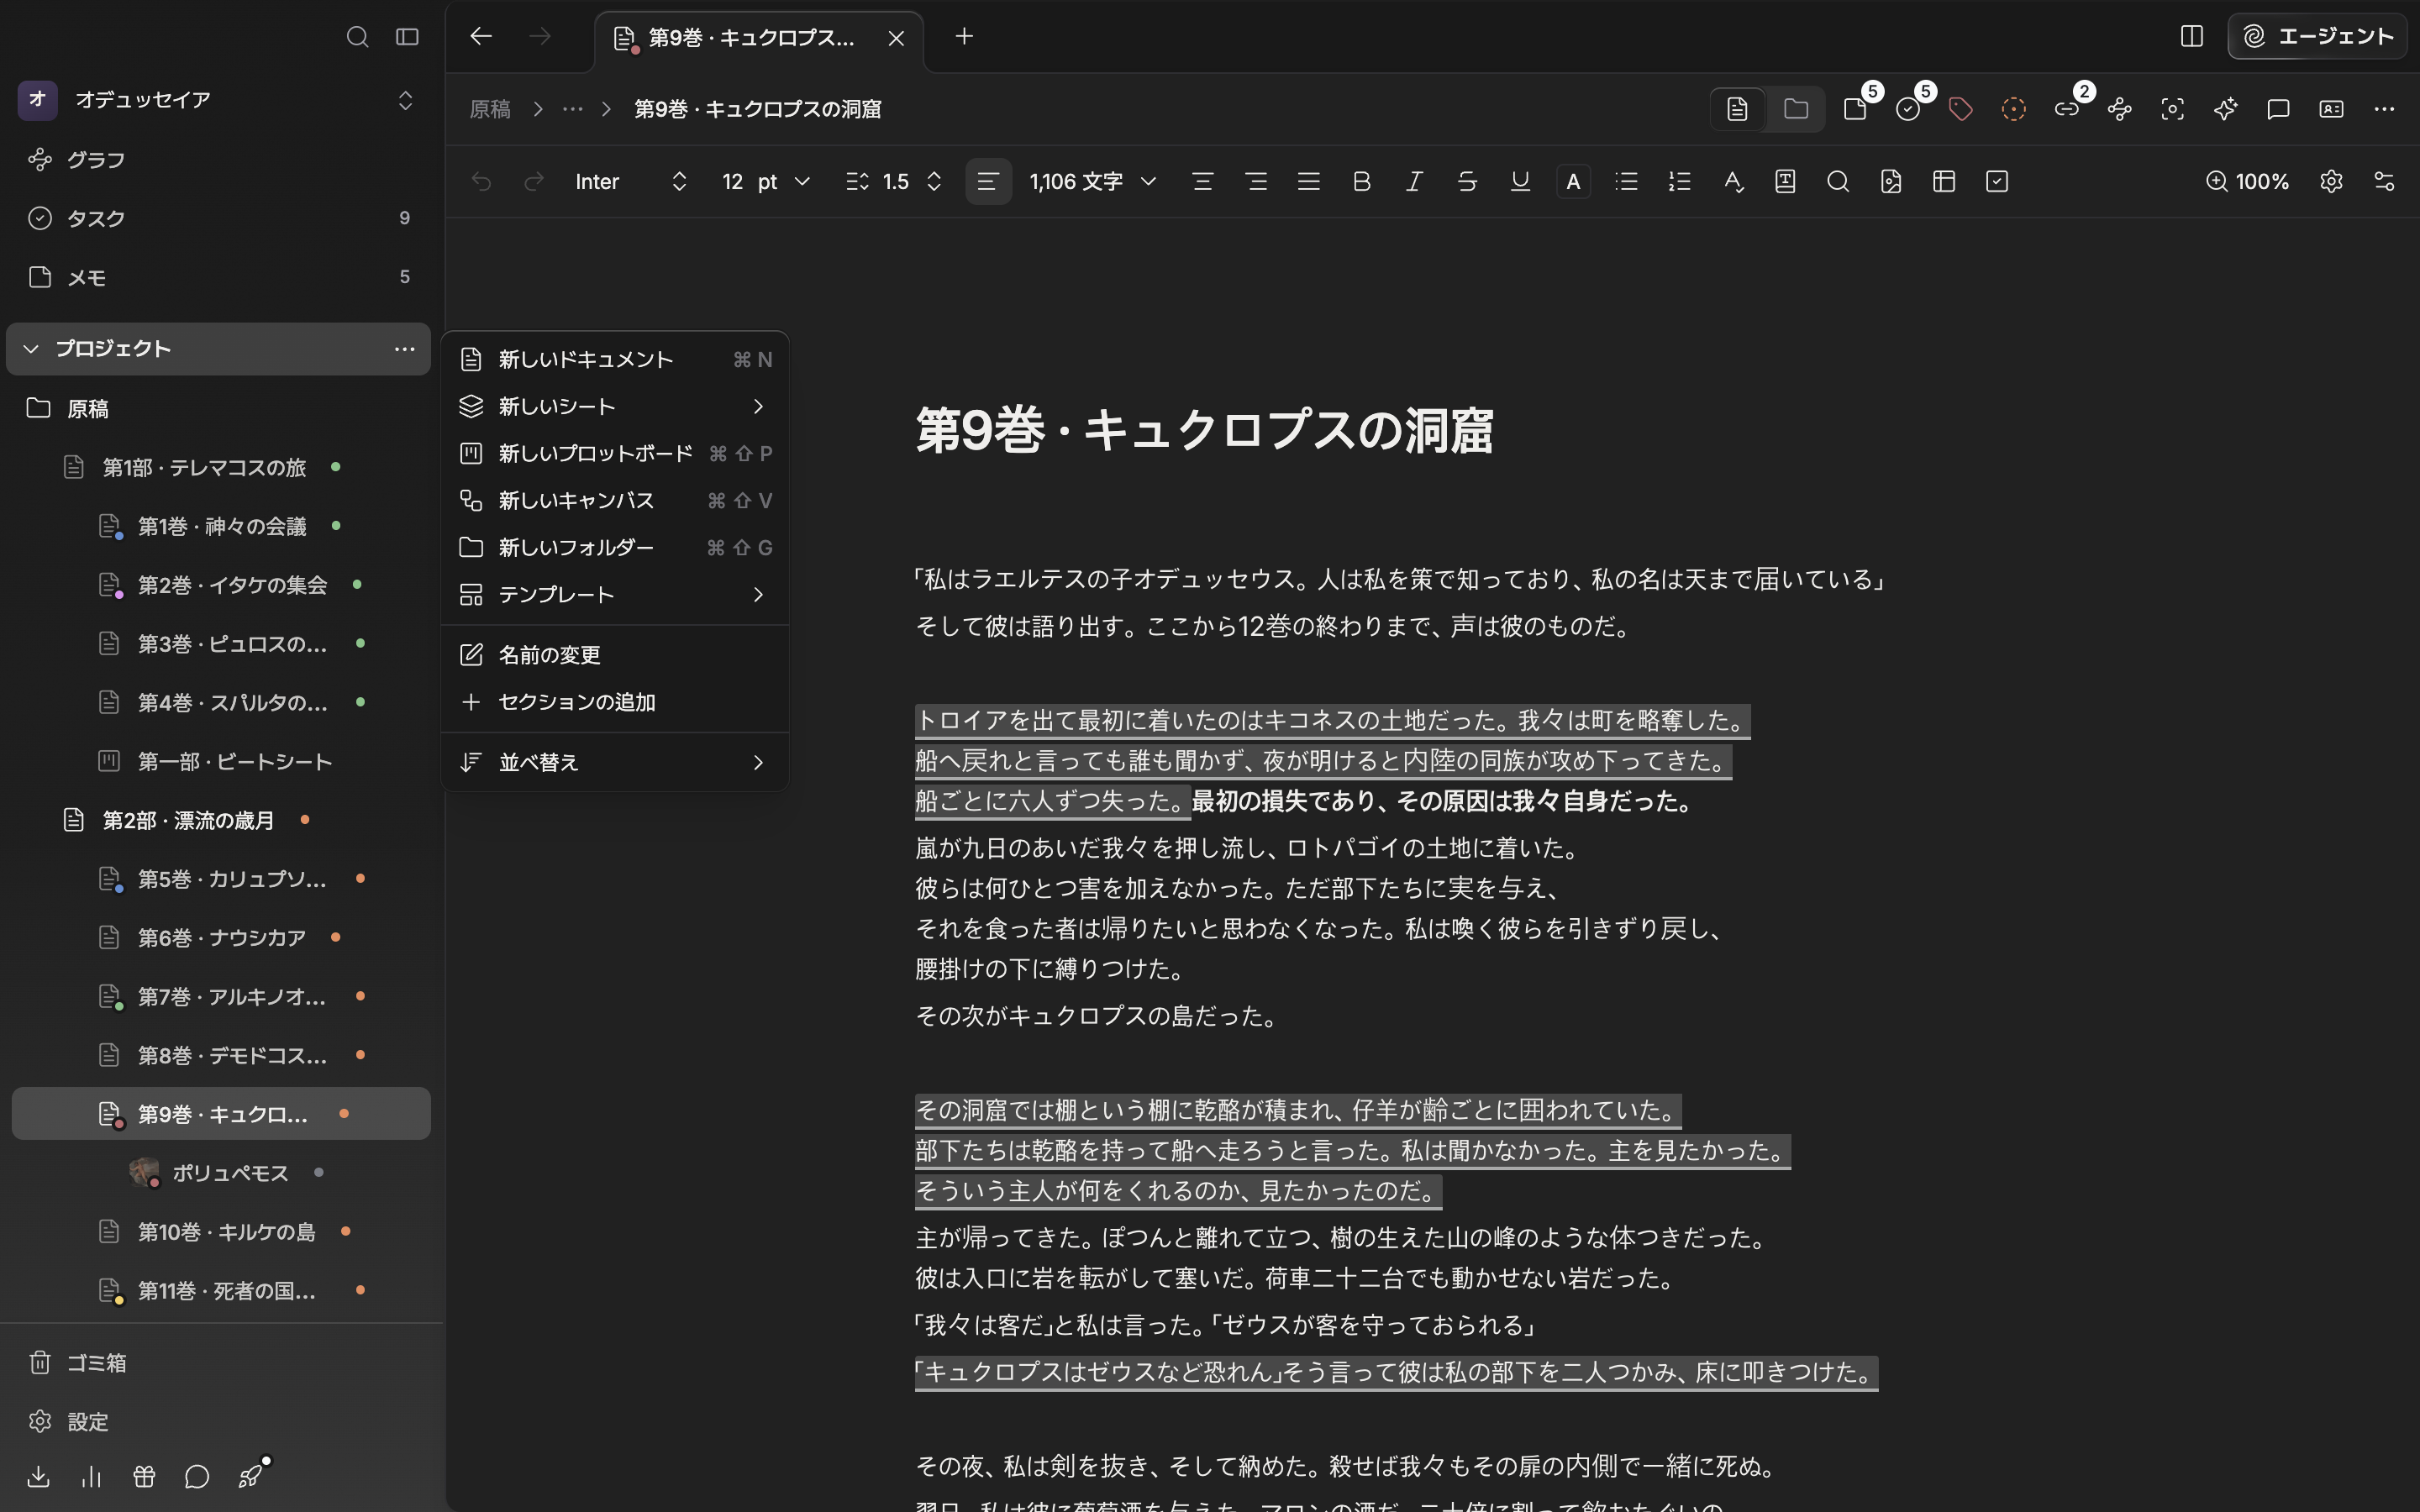This screenshot has height=1512, width=2420.
Task: Insert a table from toolbar
Action: click(1944, 181)
